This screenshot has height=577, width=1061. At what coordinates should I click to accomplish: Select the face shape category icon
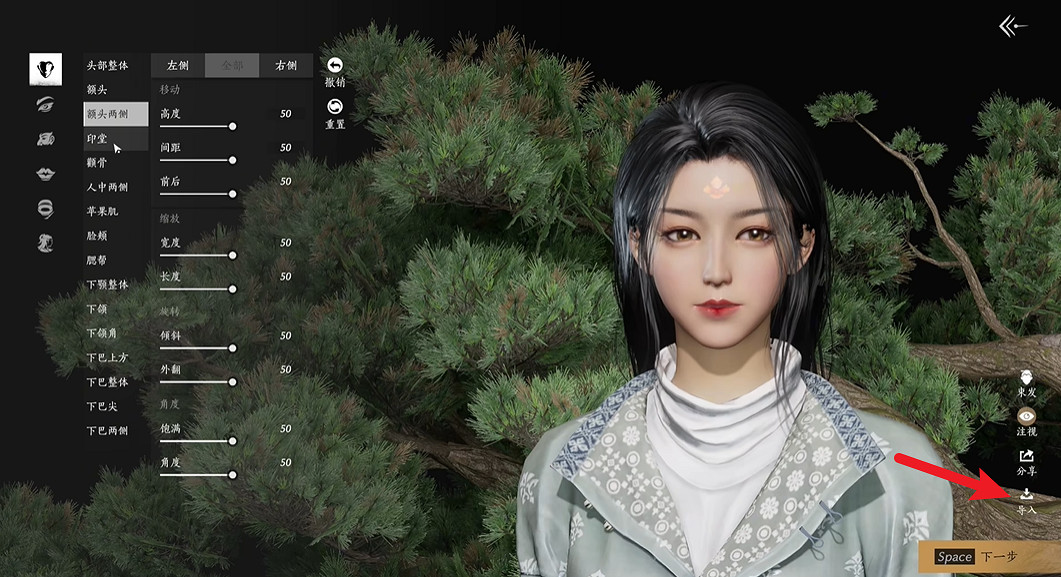45,69
